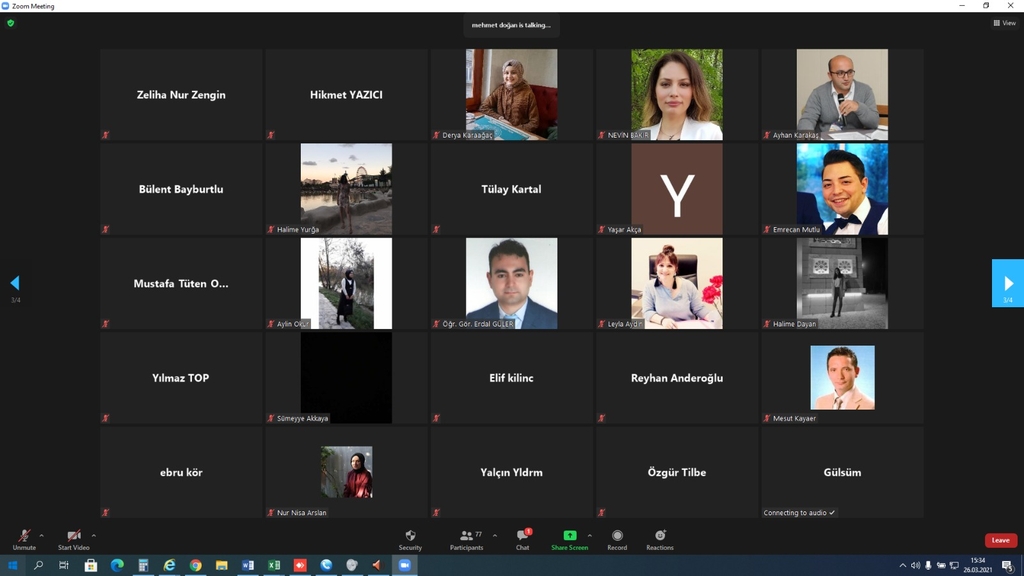Open Microsoft Word from the taskbar
Viewport: 1024px width, 576px height.
click(248, 565)
